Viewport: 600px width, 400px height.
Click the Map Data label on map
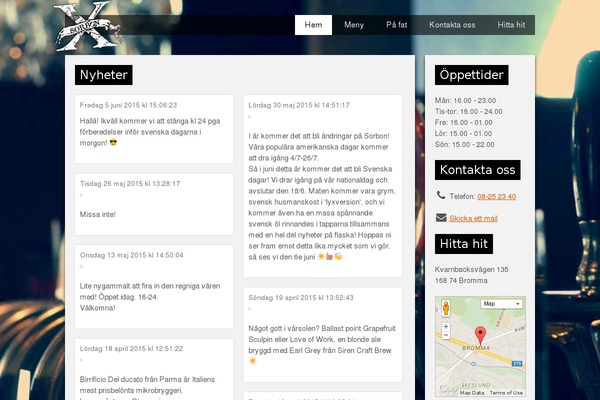(472, 393)
